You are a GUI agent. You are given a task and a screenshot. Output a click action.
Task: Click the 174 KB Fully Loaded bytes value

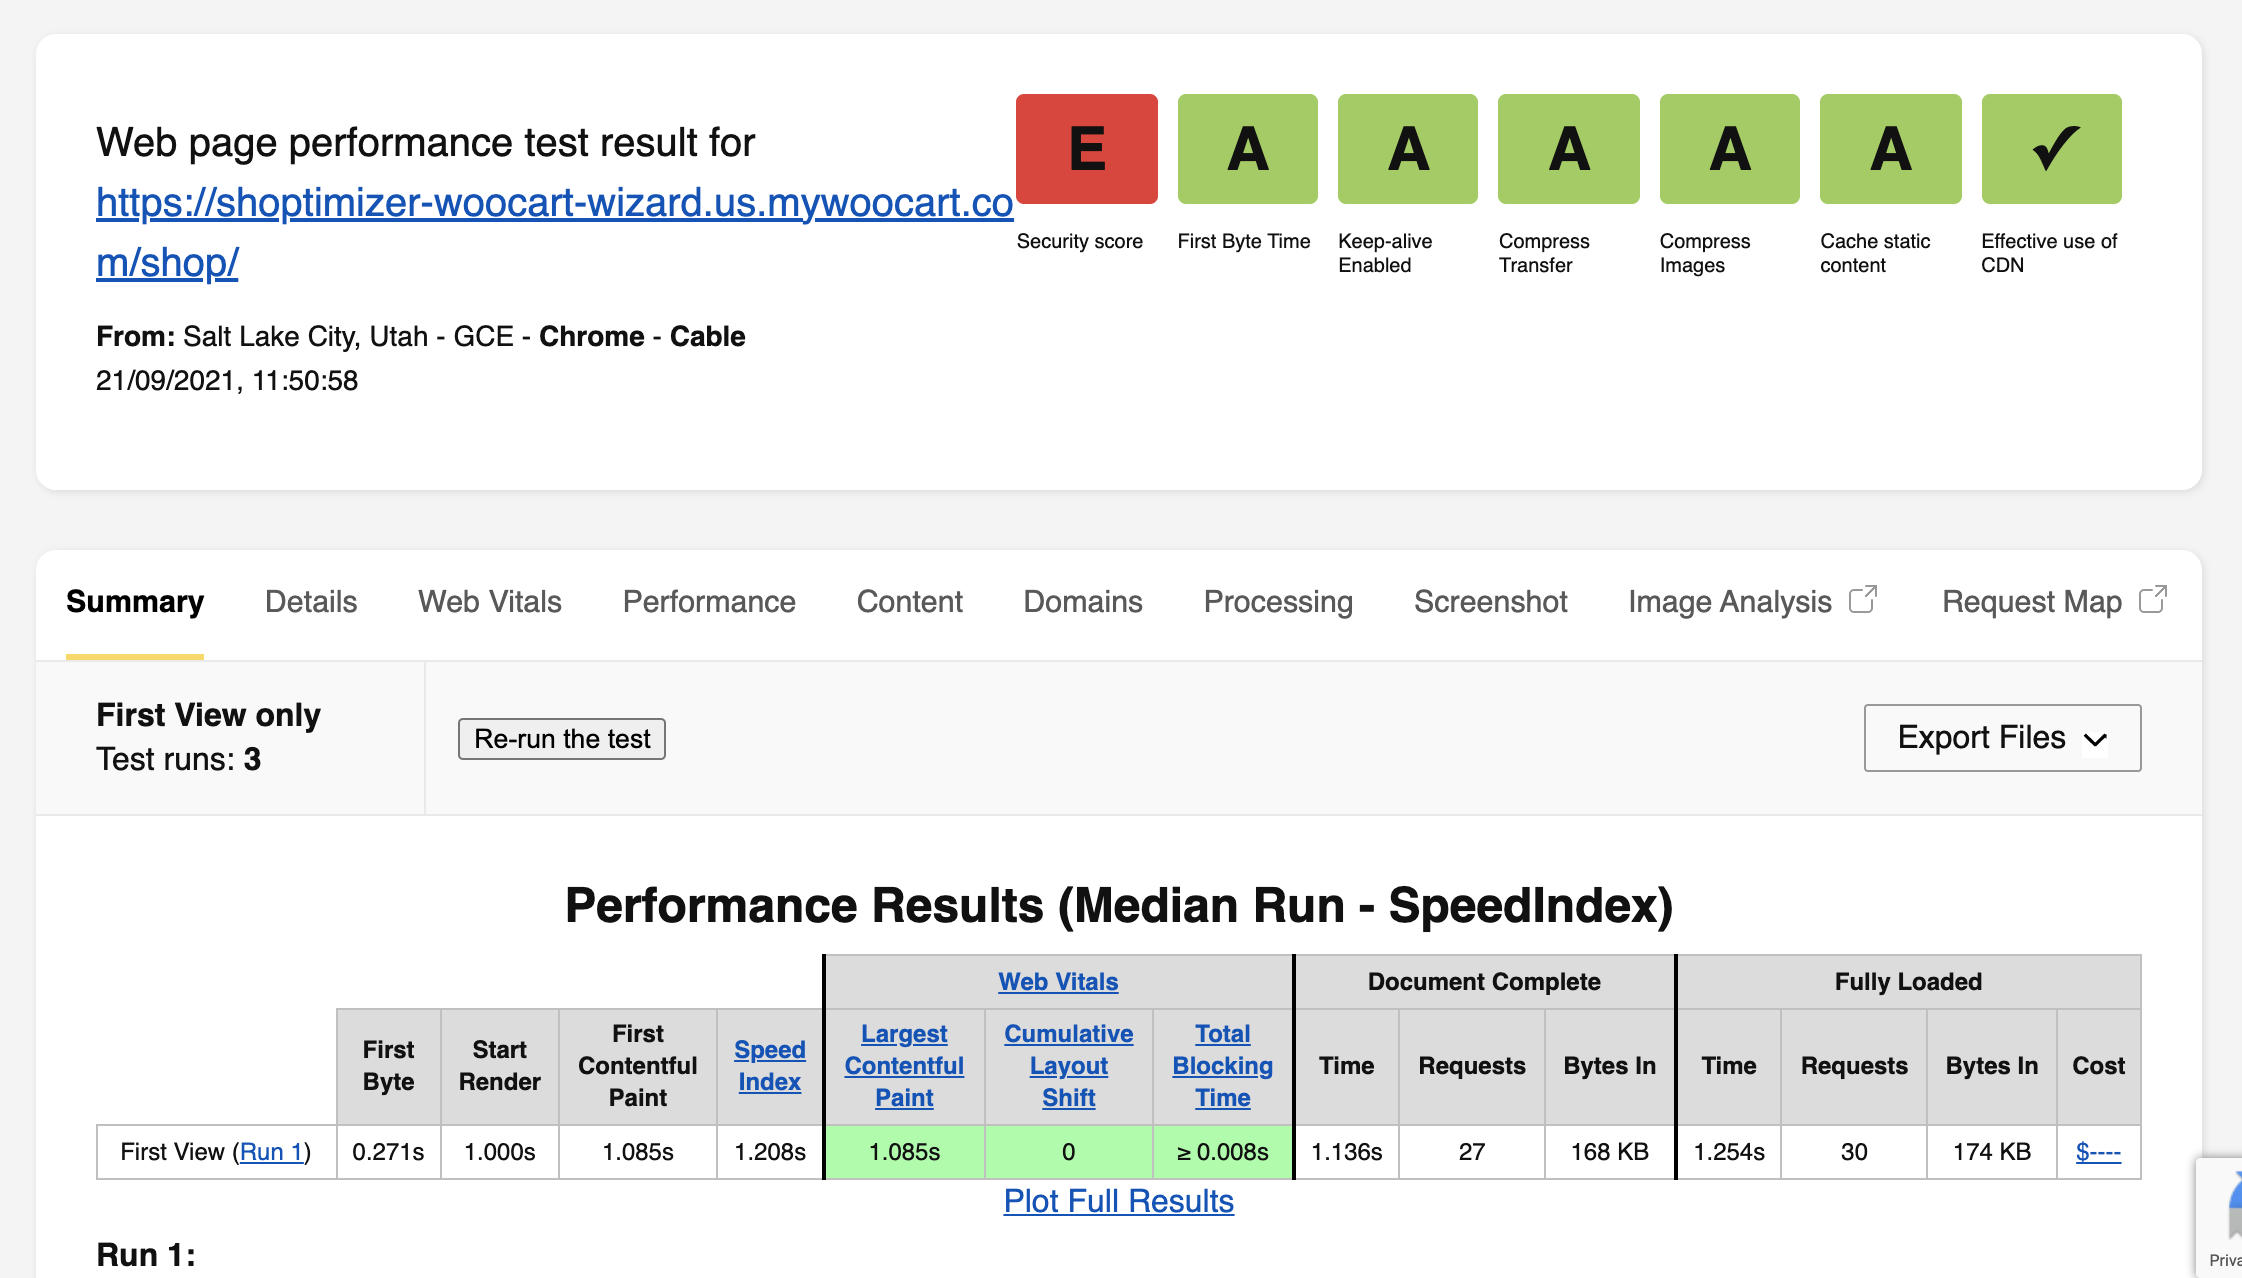(1992, 1152)
